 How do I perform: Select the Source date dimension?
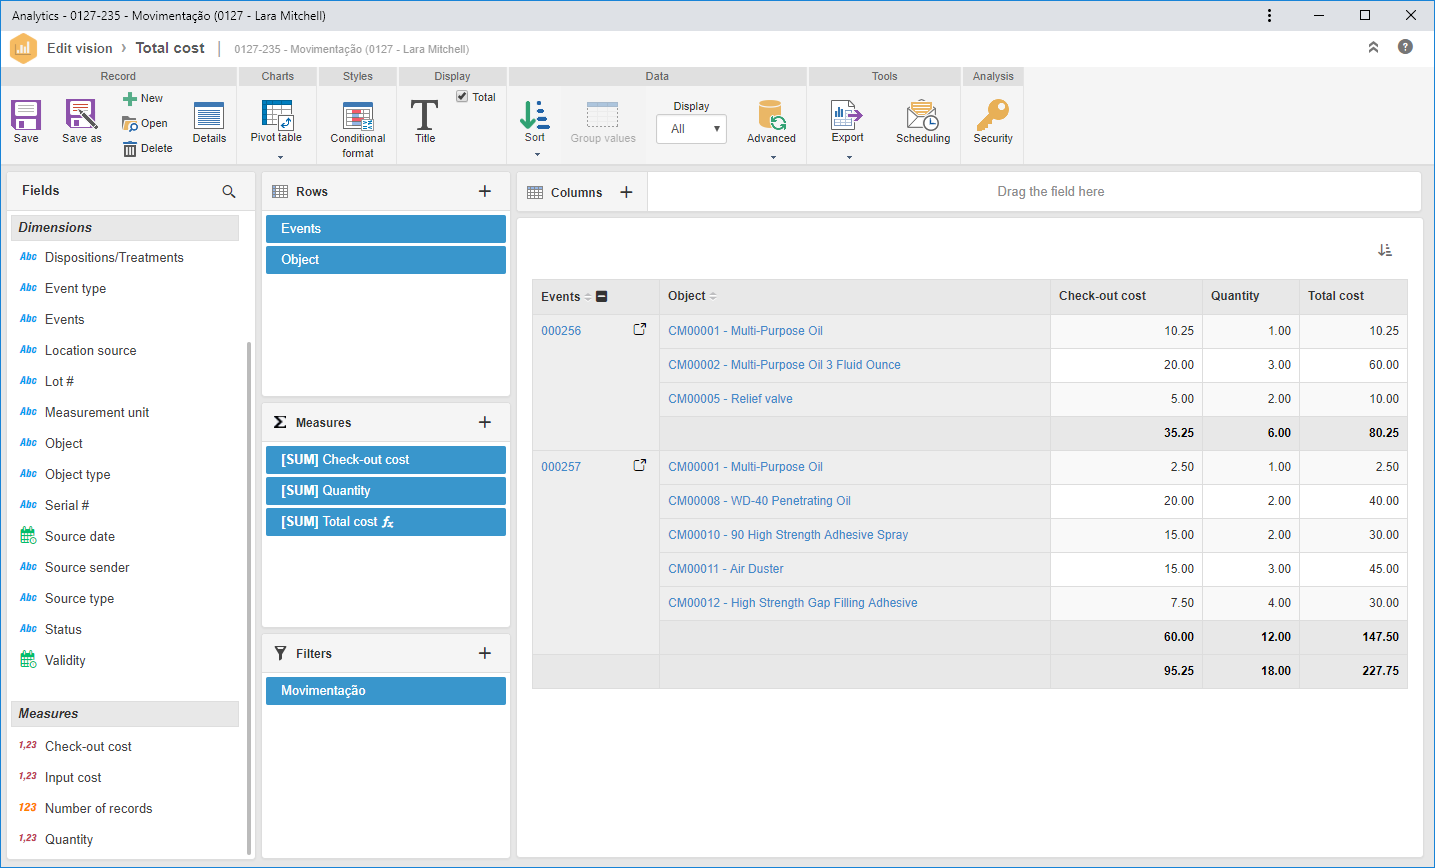[x=80, y=537]
